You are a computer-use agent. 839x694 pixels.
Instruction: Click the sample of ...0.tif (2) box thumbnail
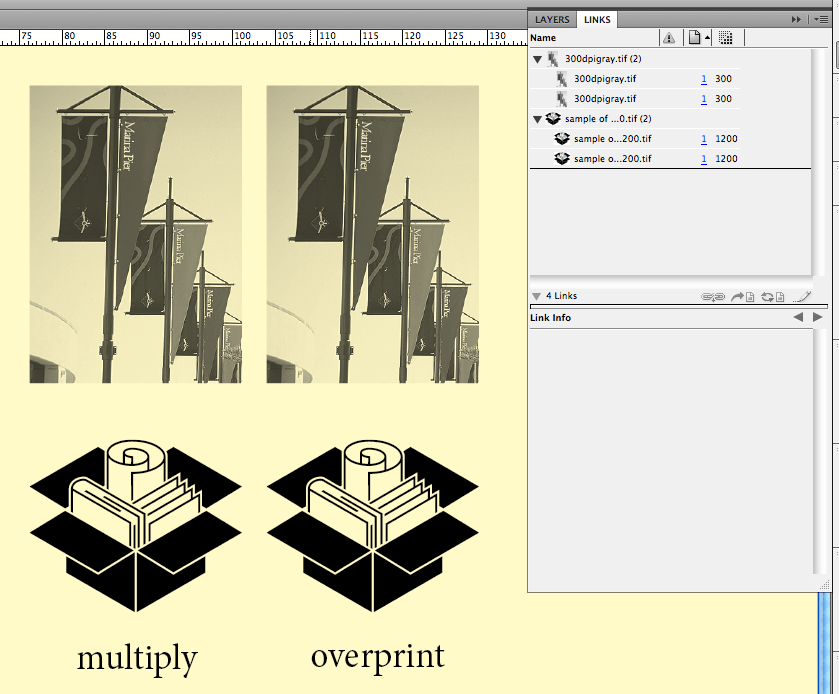(553, 118)
